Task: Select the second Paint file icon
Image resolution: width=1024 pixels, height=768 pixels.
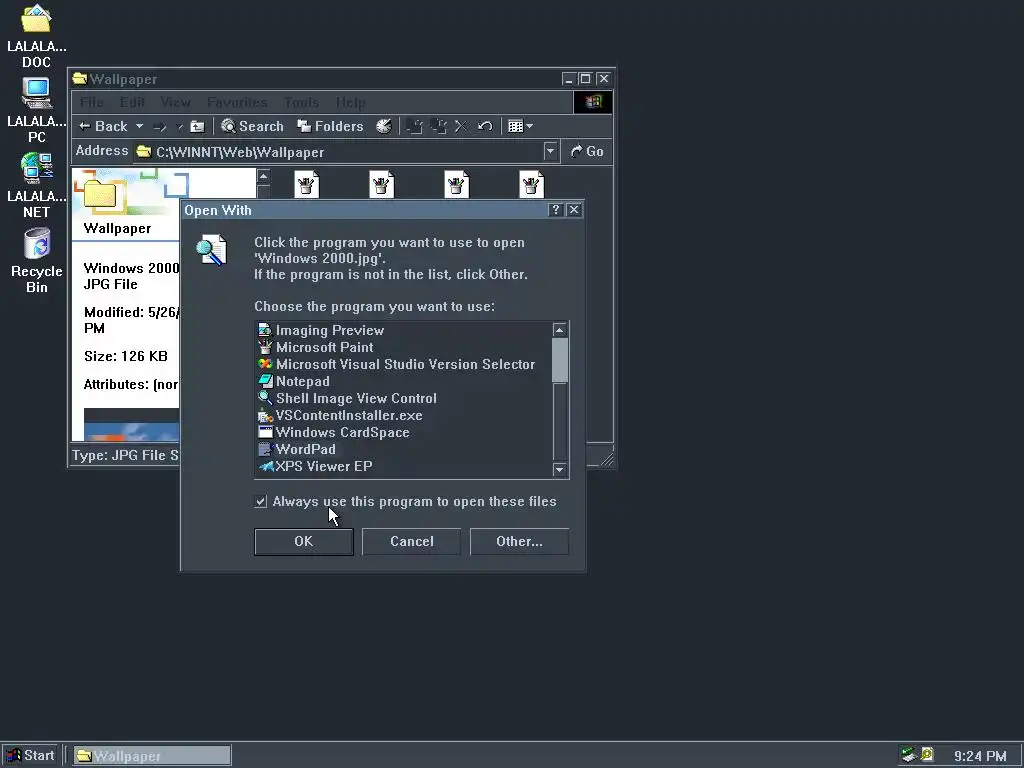Action: 381,184
